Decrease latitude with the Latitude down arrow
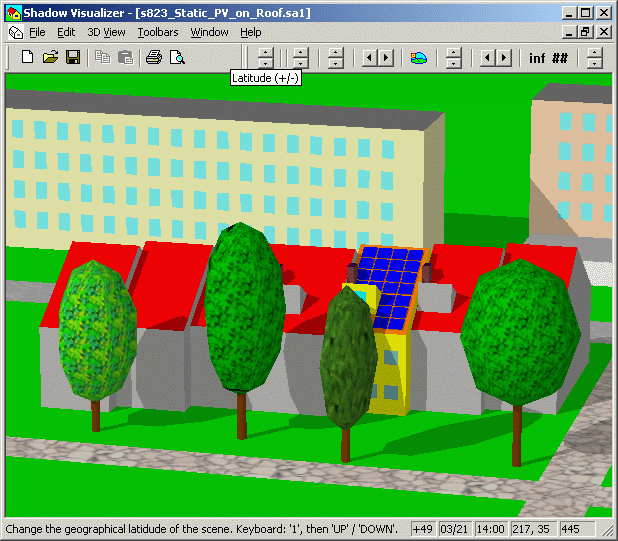Viewport: 618px width, 541px height. [266, 63]
